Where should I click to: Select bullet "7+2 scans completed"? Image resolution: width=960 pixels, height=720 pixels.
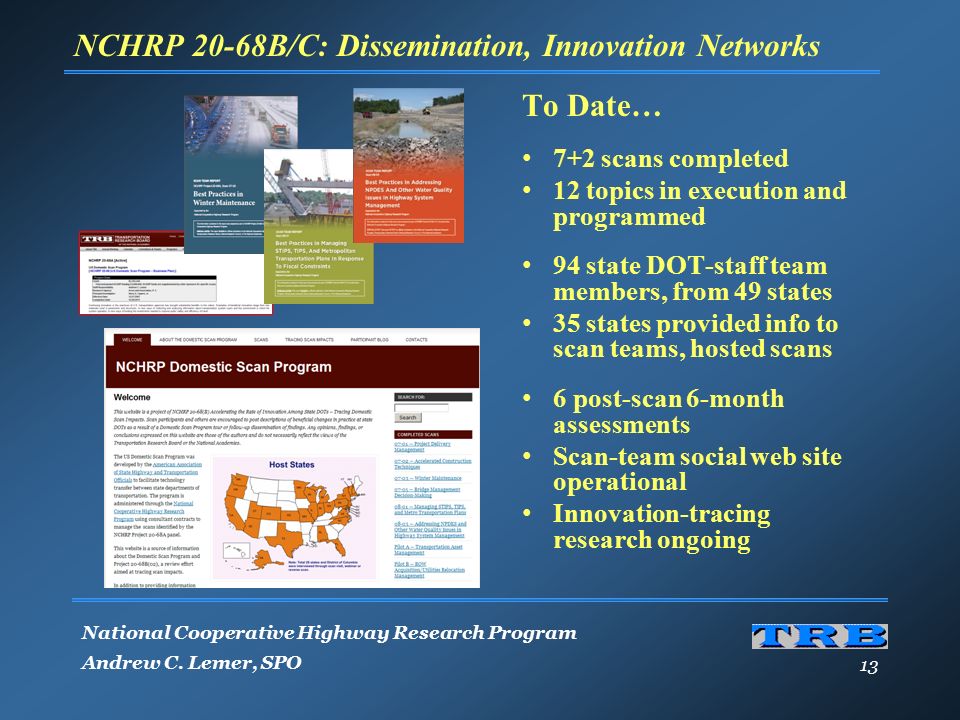(x=670, y=159)
